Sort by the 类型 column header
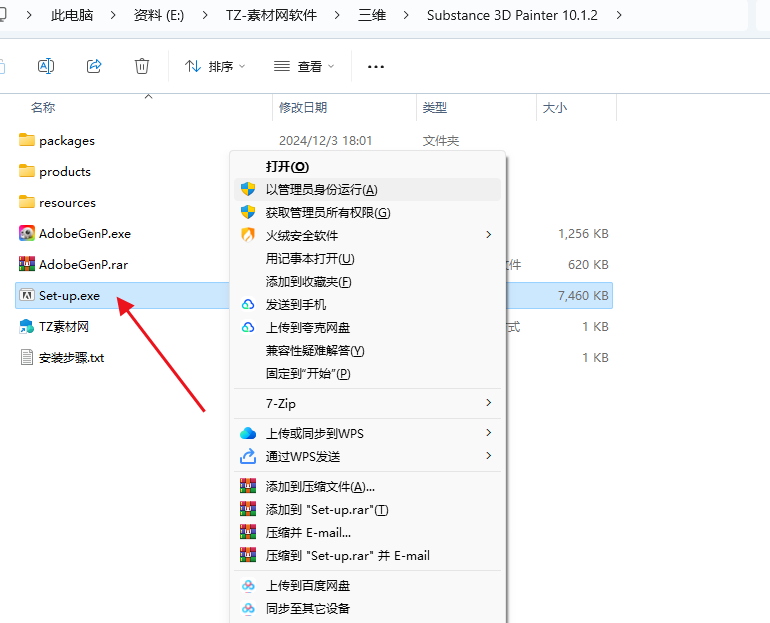Screen dimensions: 770x623 435,108
